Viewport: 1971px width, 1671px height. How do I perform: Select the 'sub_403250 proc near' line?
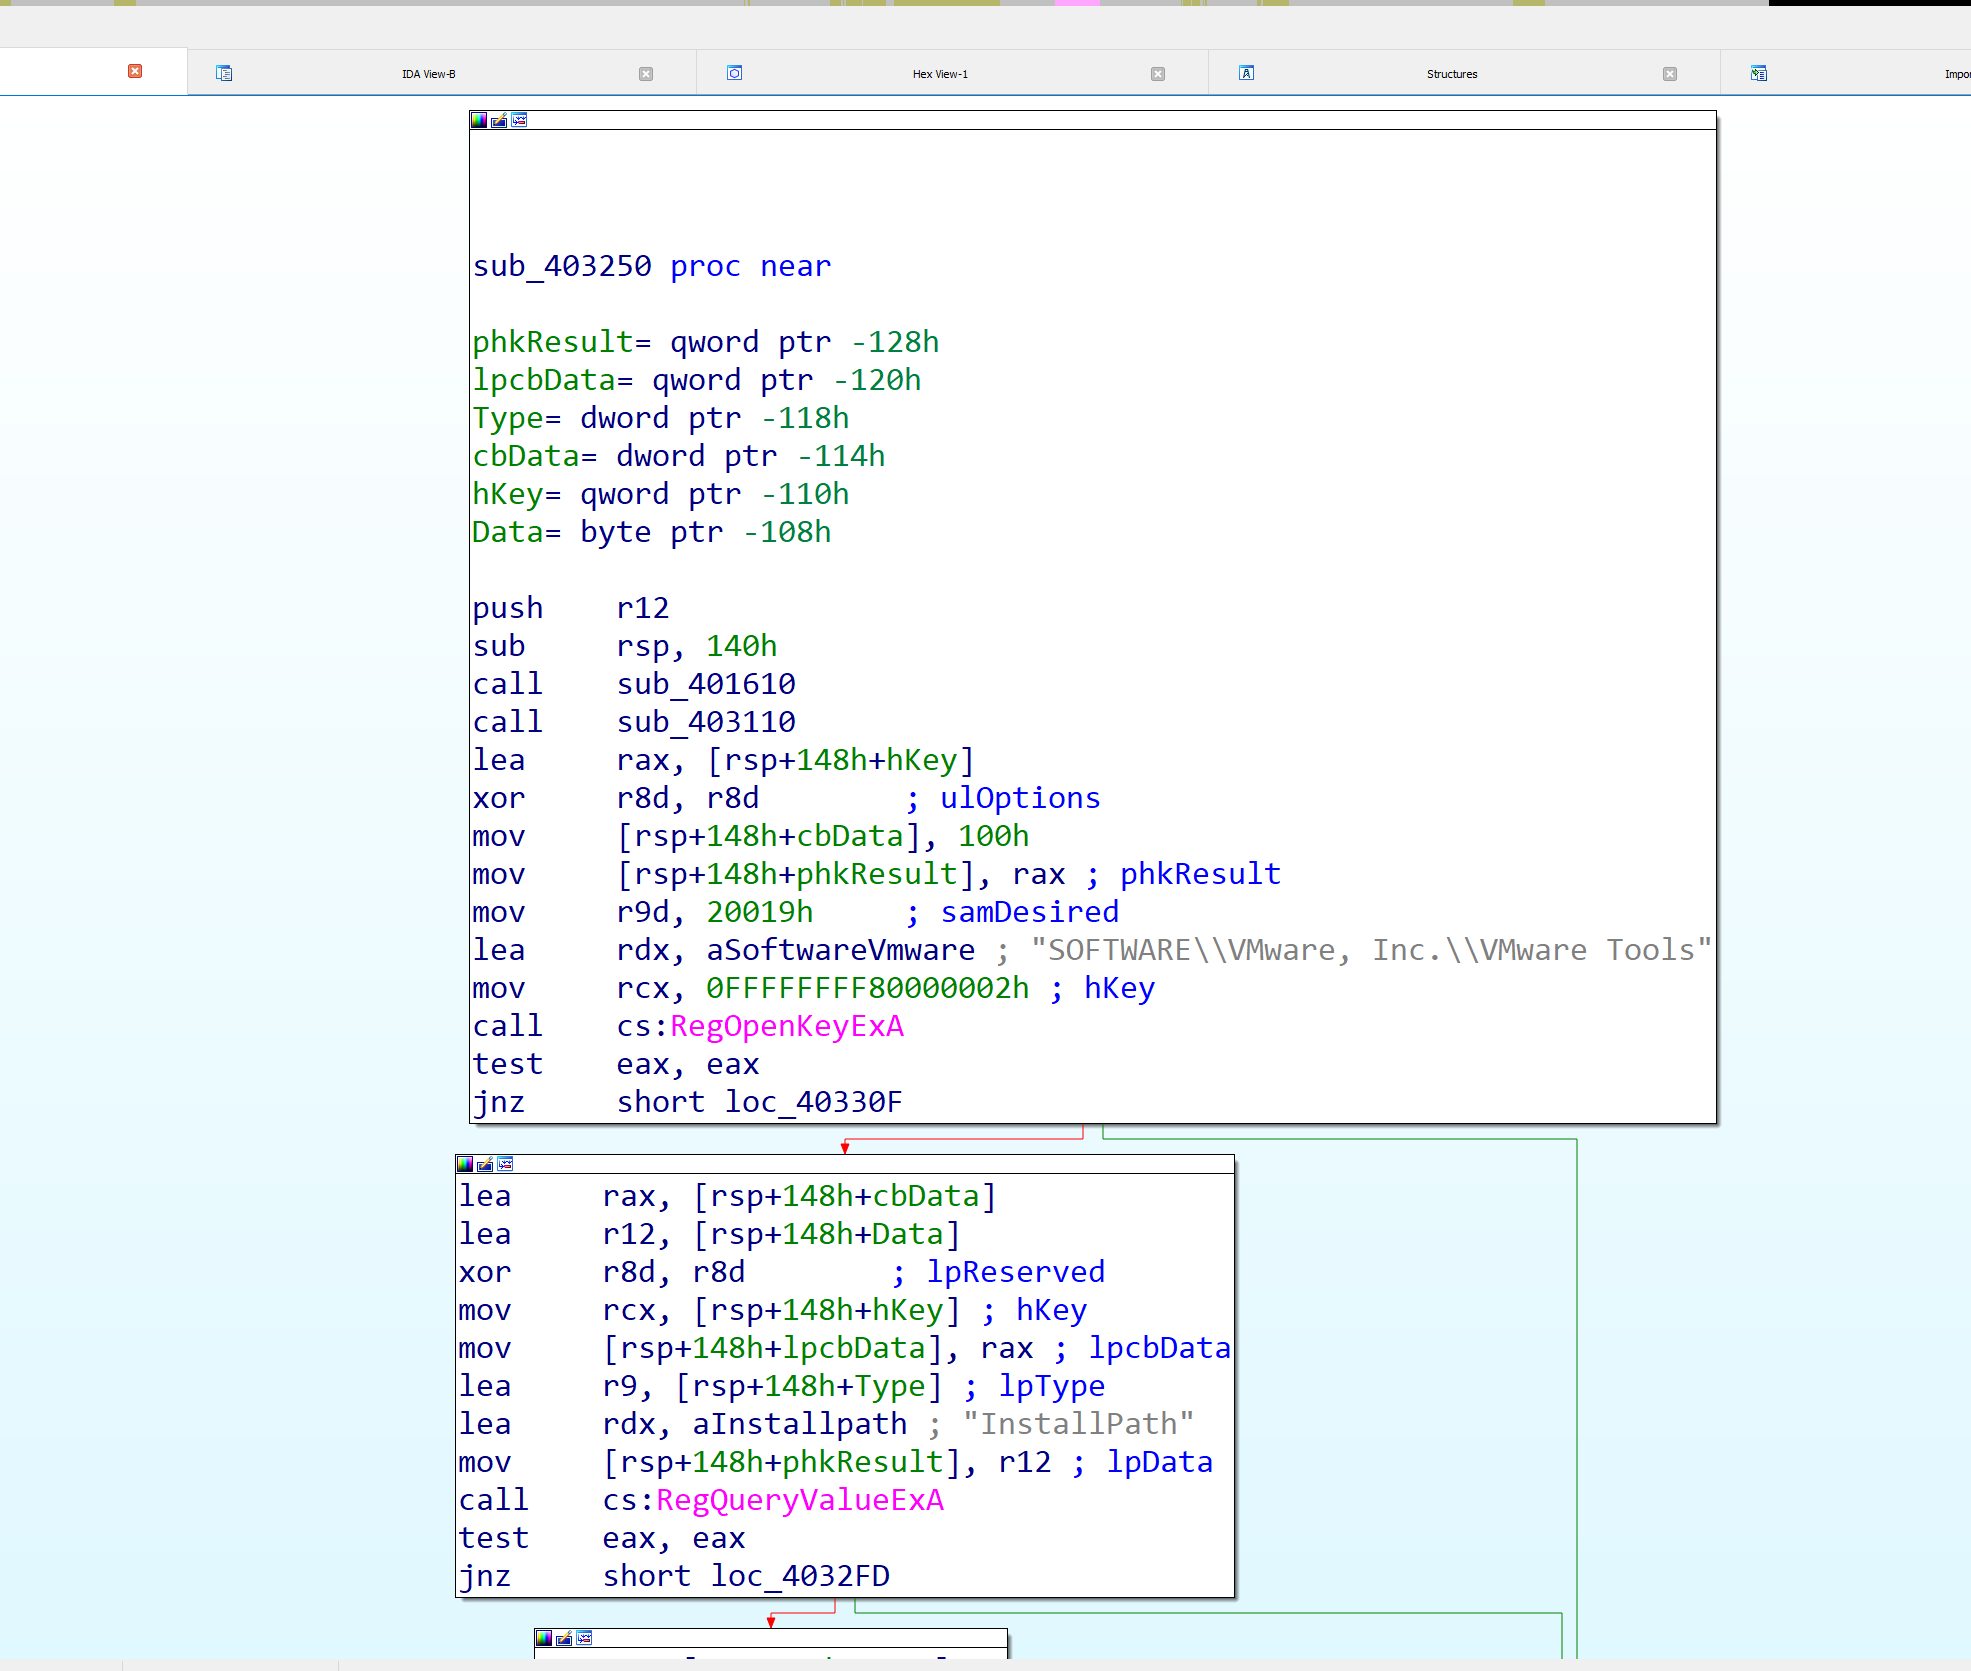click(x=652, y=266)
